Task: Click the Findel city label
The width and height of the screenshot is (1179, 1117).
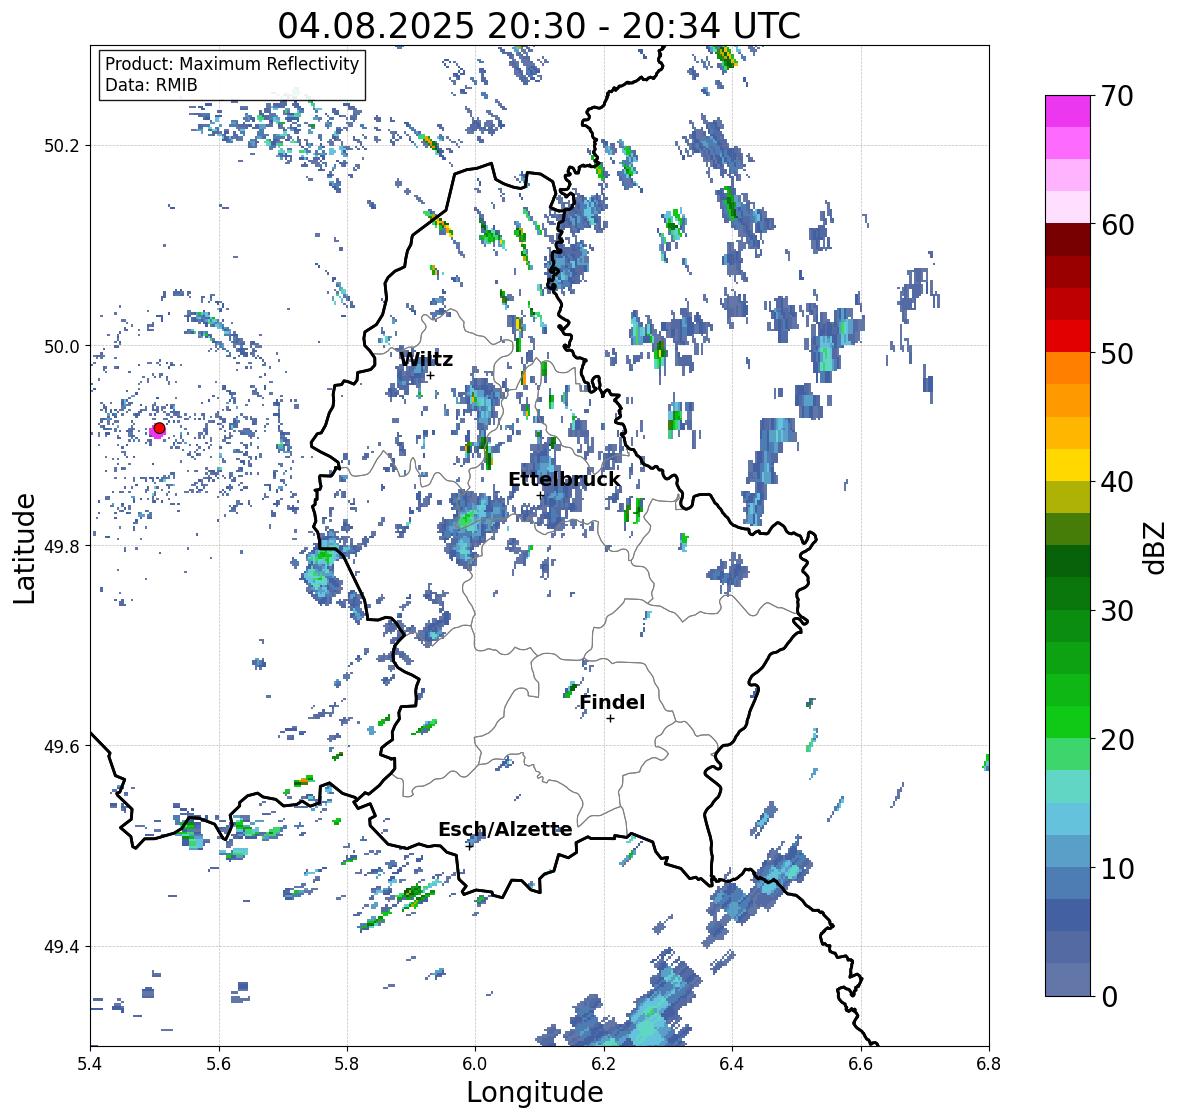Action: 612,702
